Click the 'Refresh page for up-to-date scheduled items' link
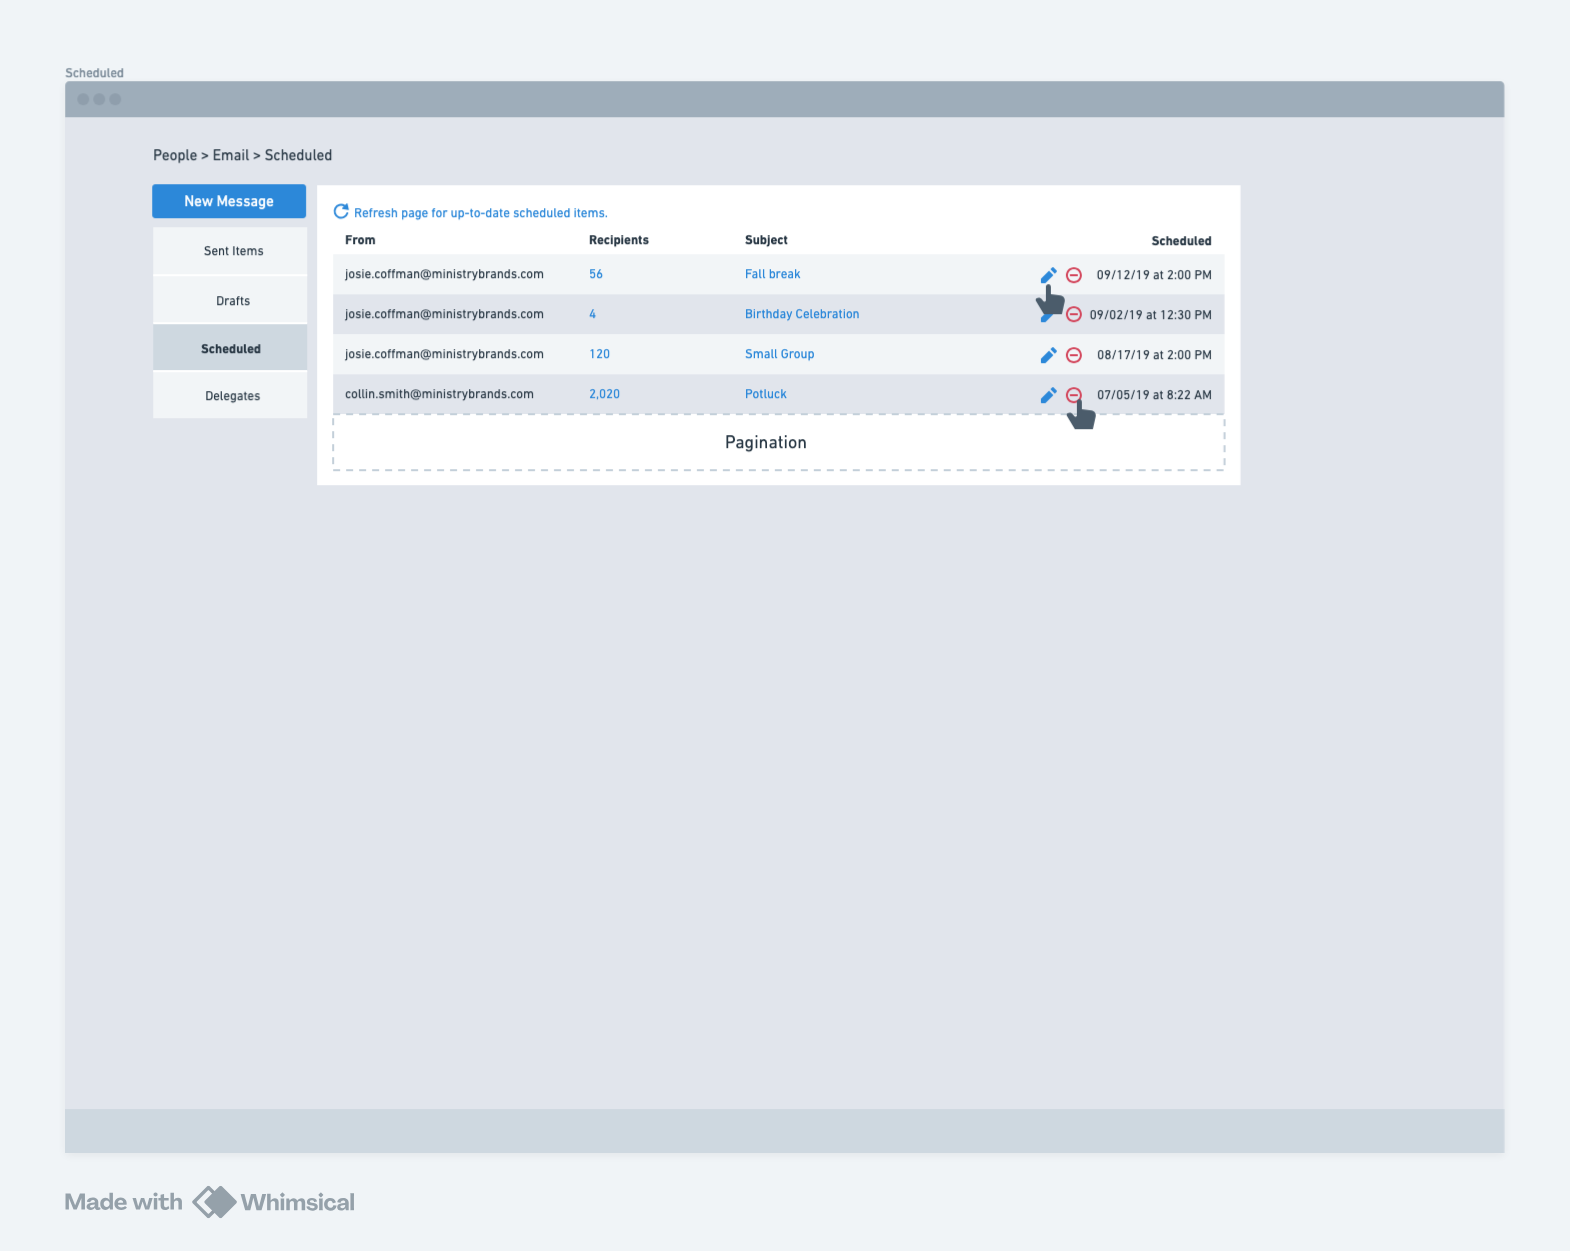The image size is (1570, 1251). pyautogui.click(x=481, y=213)
